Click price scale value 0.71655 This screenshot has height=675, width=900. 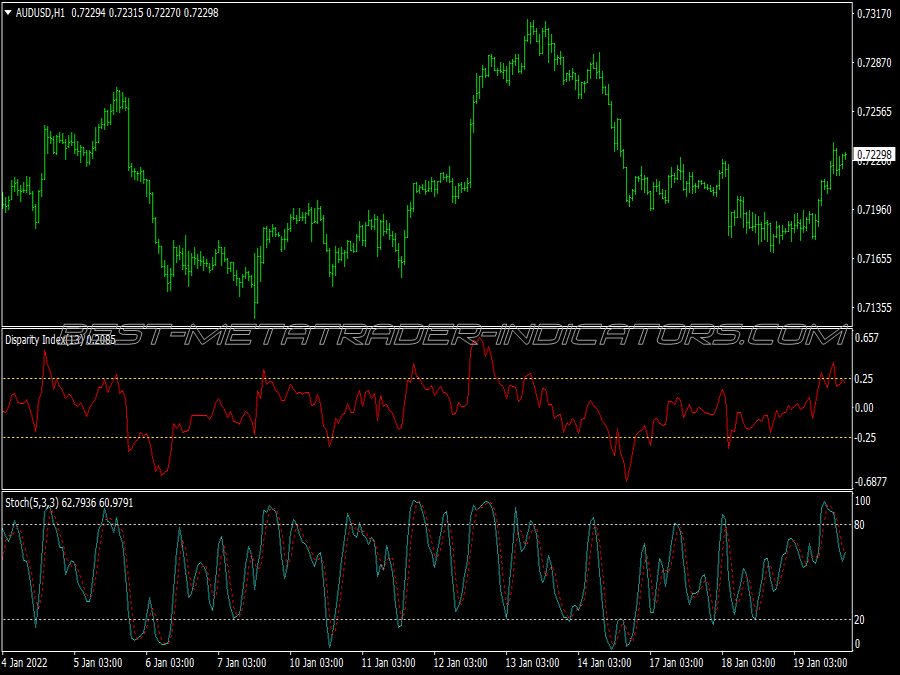pyautogui.click(x=874, y=259)
